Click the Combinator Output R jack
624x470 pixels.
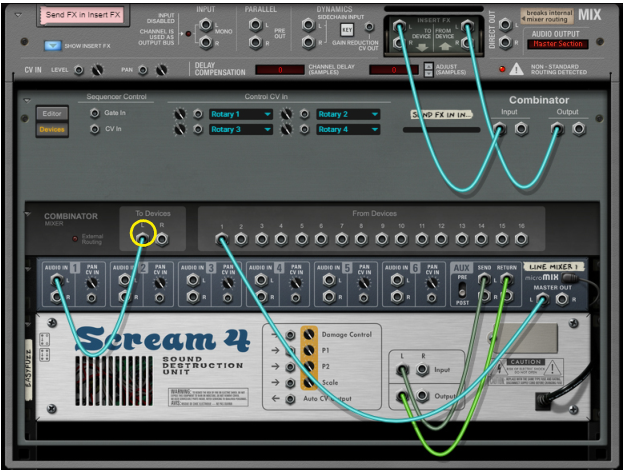[579, 129]
